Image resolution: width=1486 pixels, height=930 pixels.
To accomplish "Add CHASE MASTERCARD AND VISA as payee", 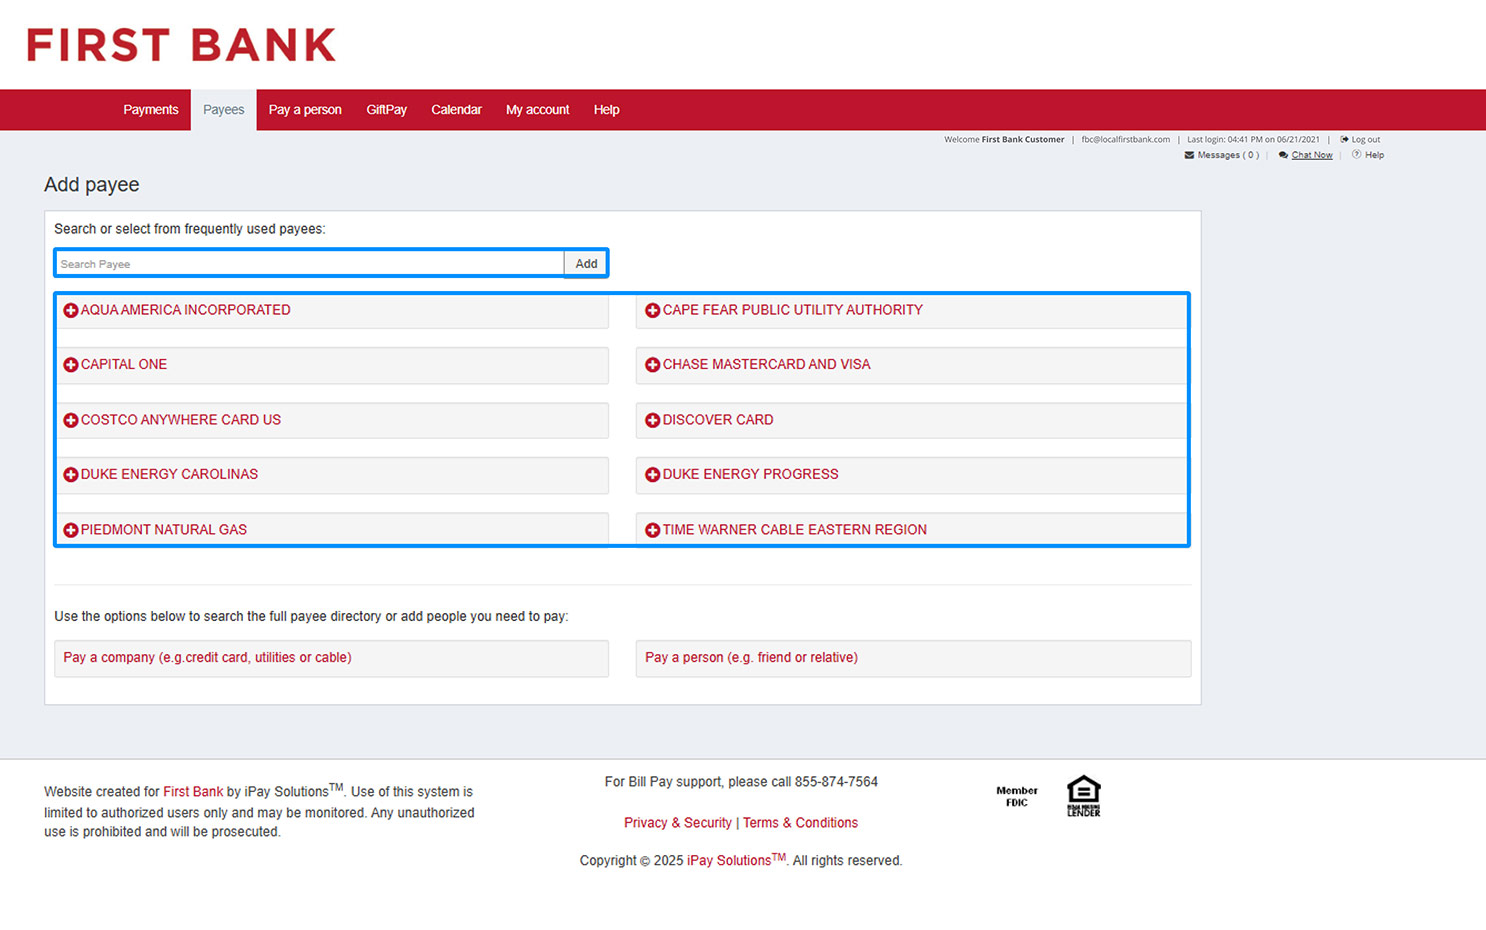I will (x=651, y=364).
